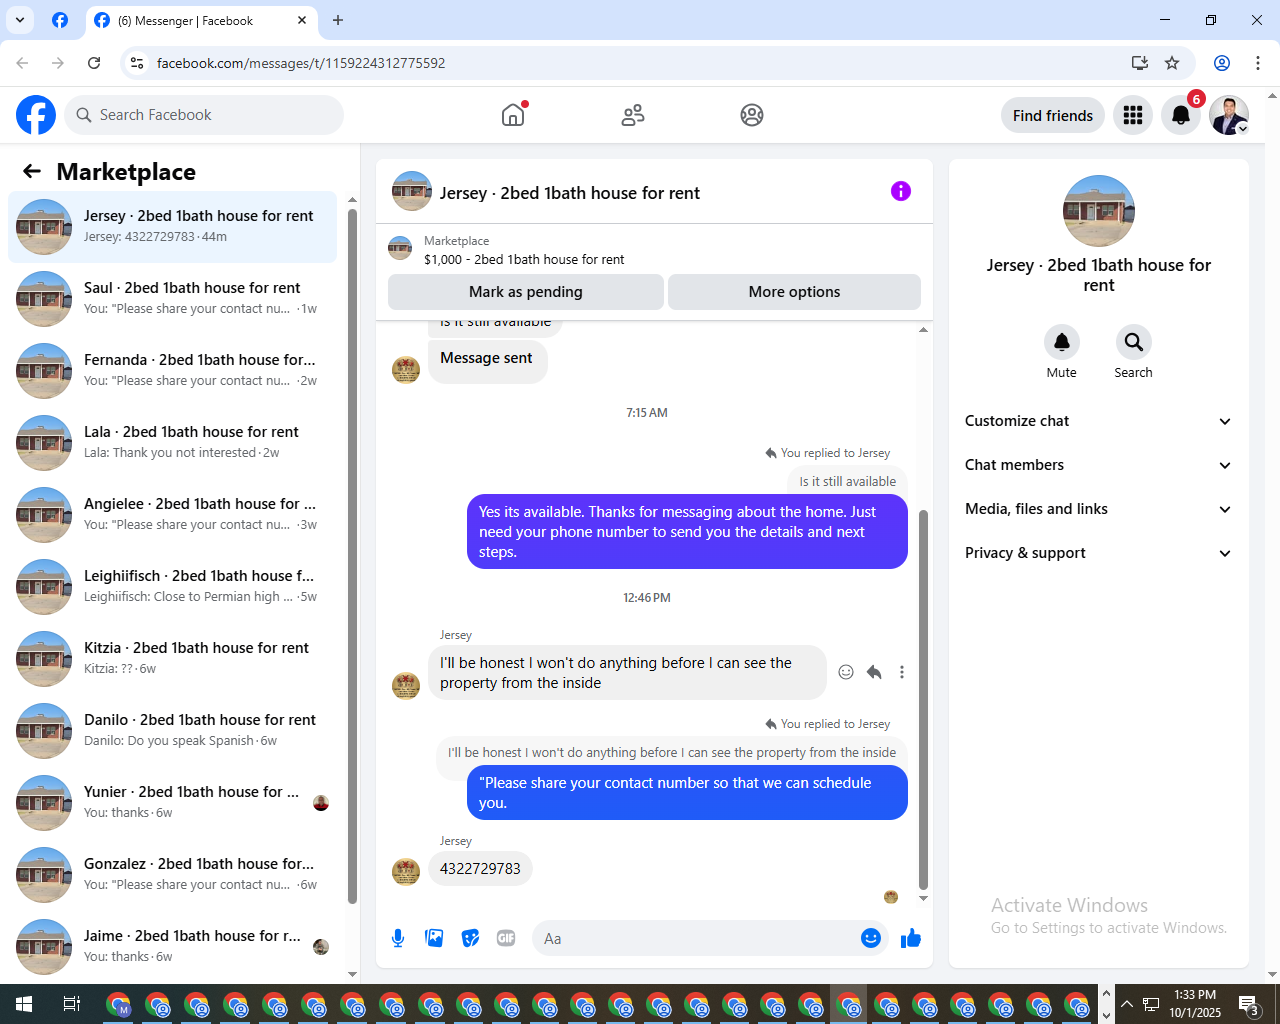Click the Search Facebook field
The height and width of the screenshot is (1024, 1280).
pyautogui.click(x=204, y=115)
